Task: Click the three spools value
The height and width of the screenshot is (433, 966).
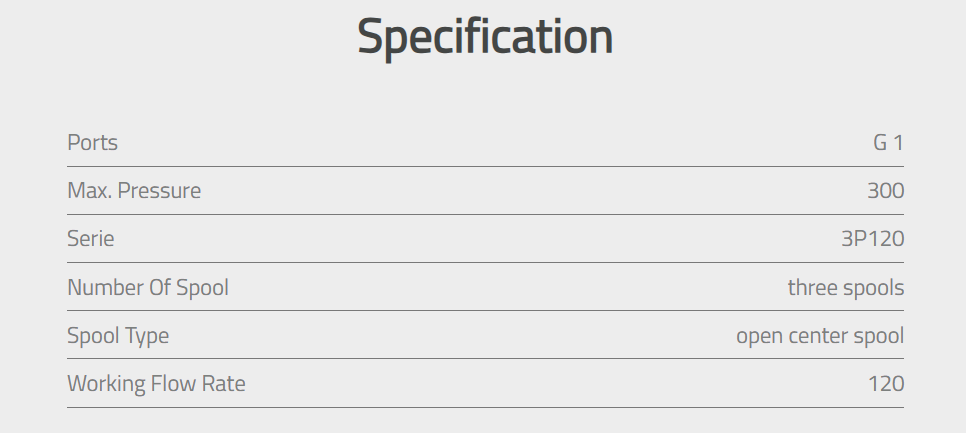Action: click(x=846, y=287)
